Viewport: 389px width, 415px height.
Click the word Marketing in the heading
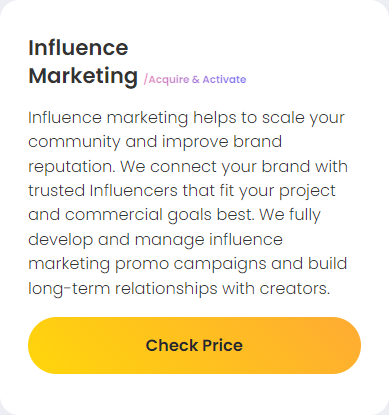[x=83, y=76]
